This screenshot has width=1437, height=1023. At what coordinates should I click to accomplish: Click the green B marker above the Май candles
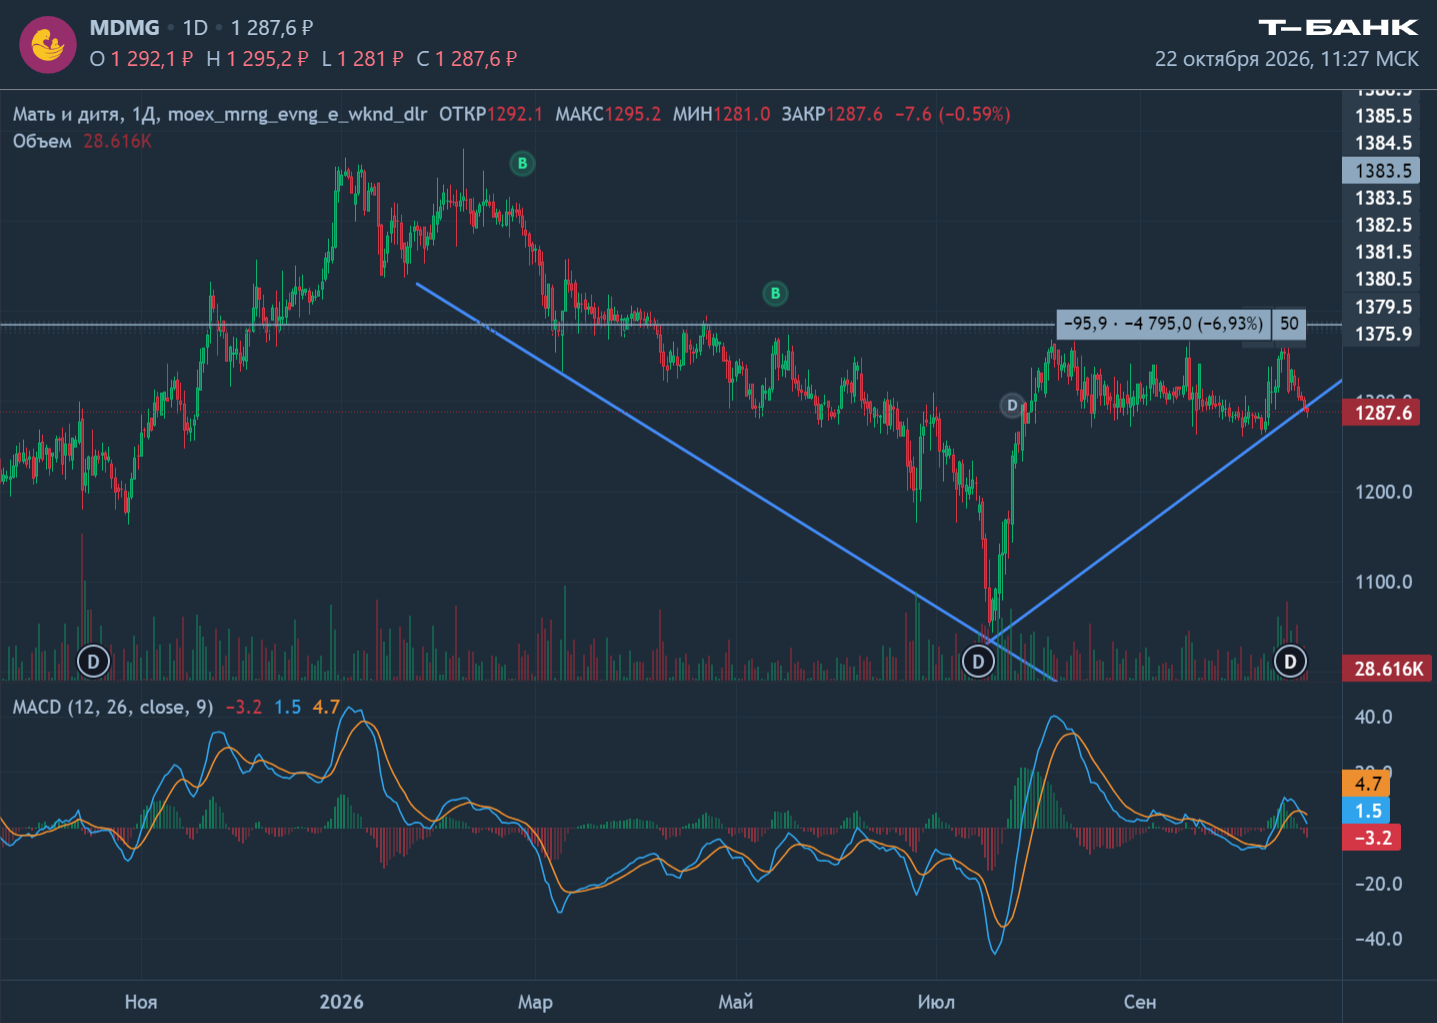click(x=775, y=293)
